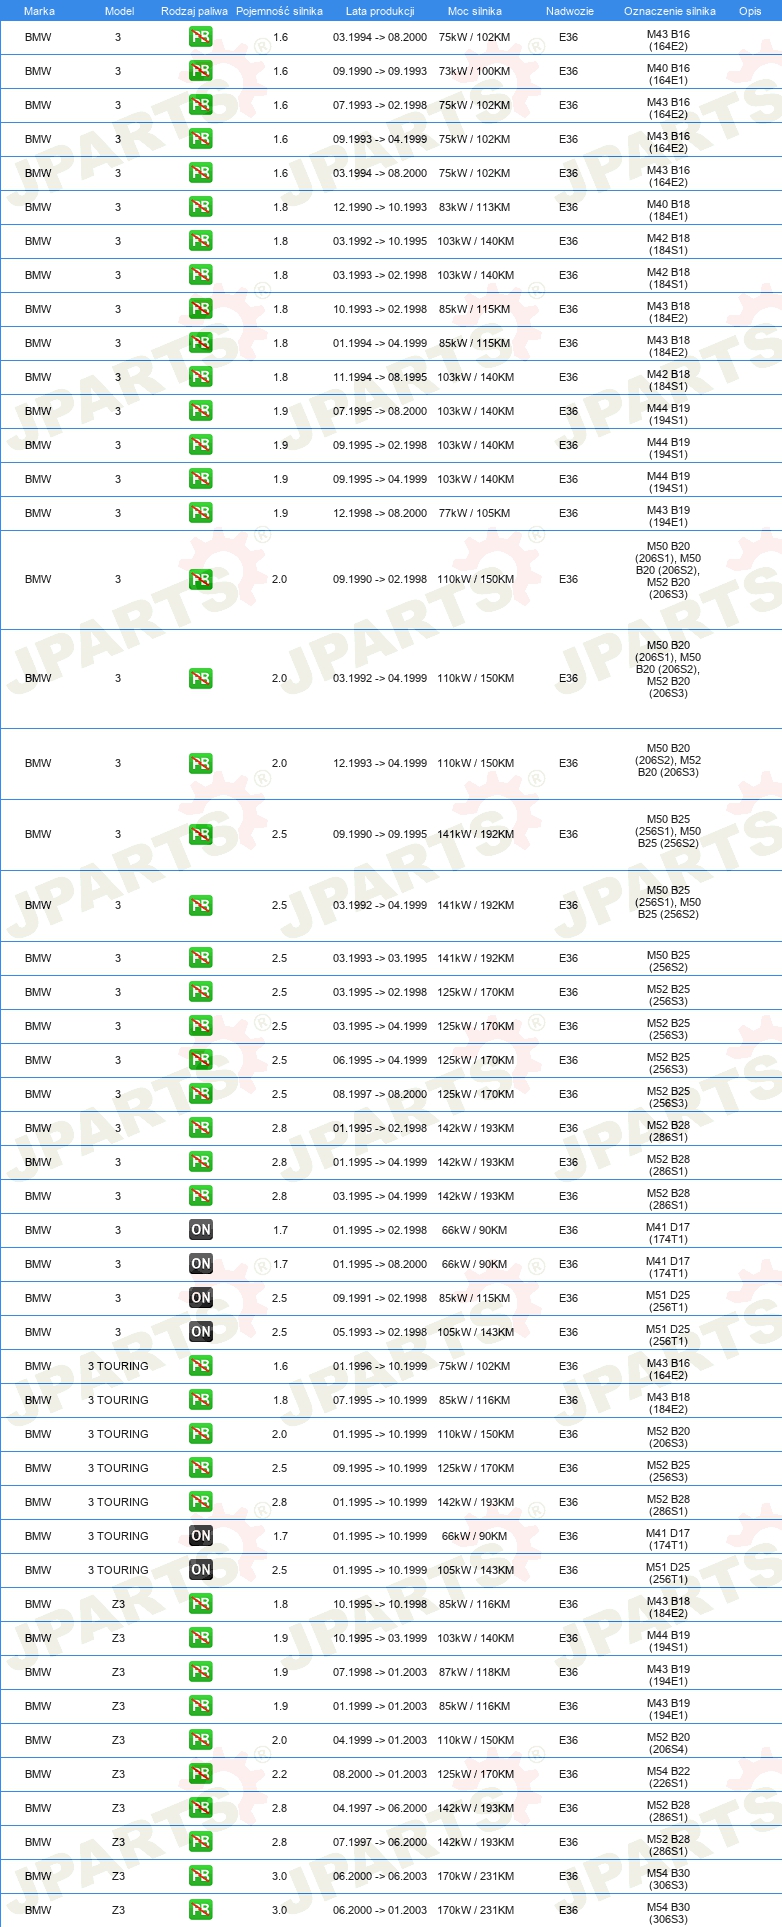Select diesel ON icon in 1.7 01.1995 -> 08.2000 row
This screenshot has height=1927, width=782.
click(201, 1264)
